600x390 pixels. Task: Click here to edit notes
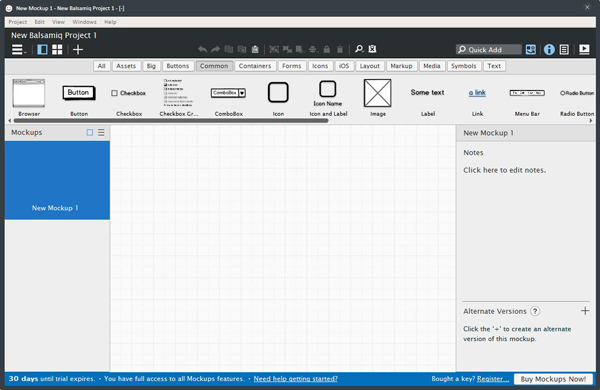pos(504,170)
